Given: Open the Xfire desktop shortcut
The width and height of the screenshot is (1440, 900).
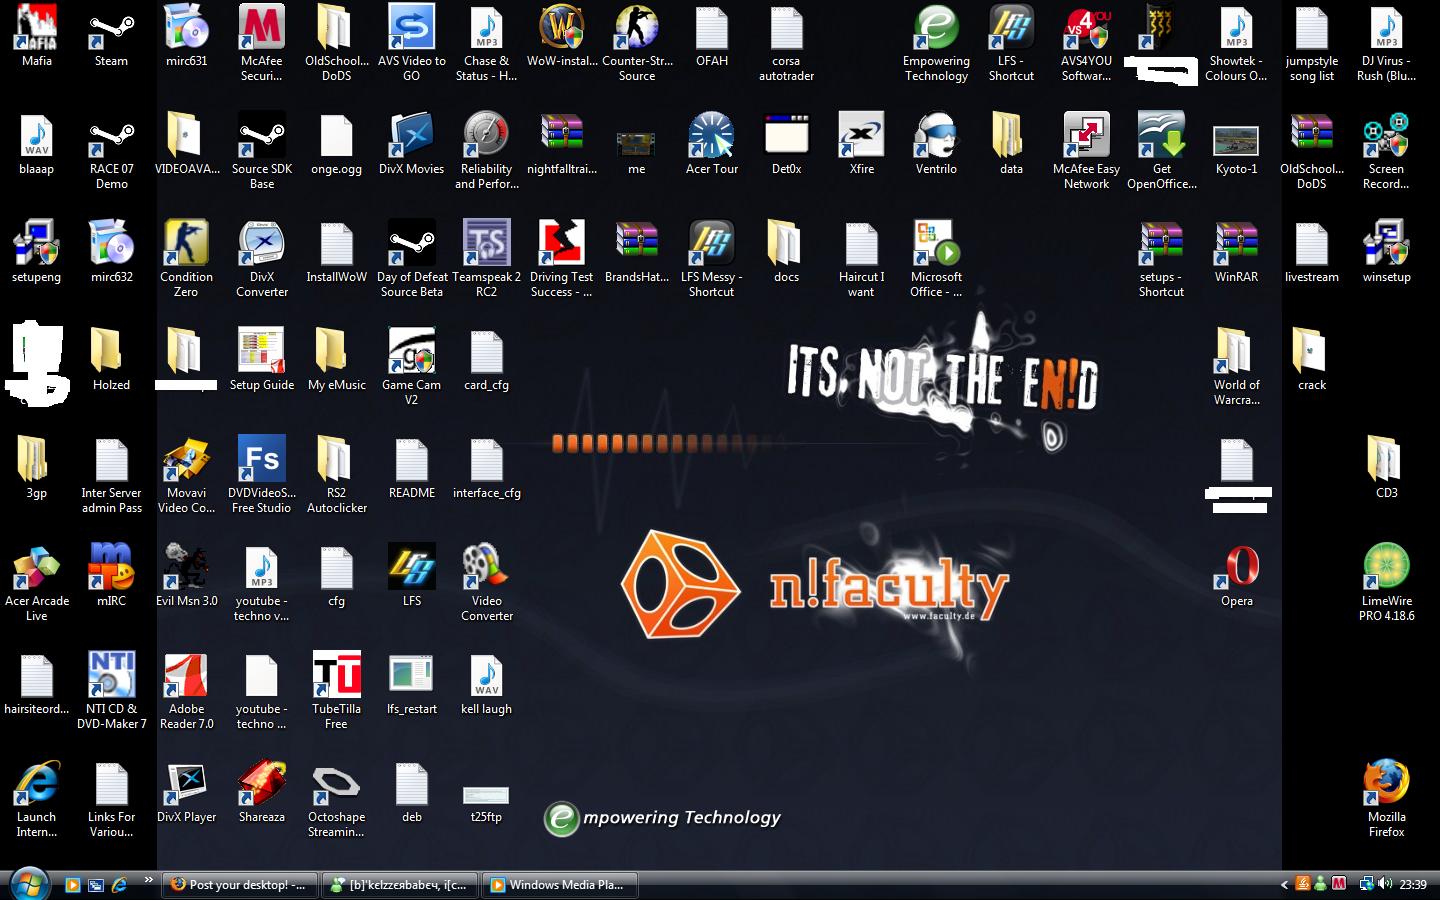Looking at the screenshot, I should coord(861,144).
